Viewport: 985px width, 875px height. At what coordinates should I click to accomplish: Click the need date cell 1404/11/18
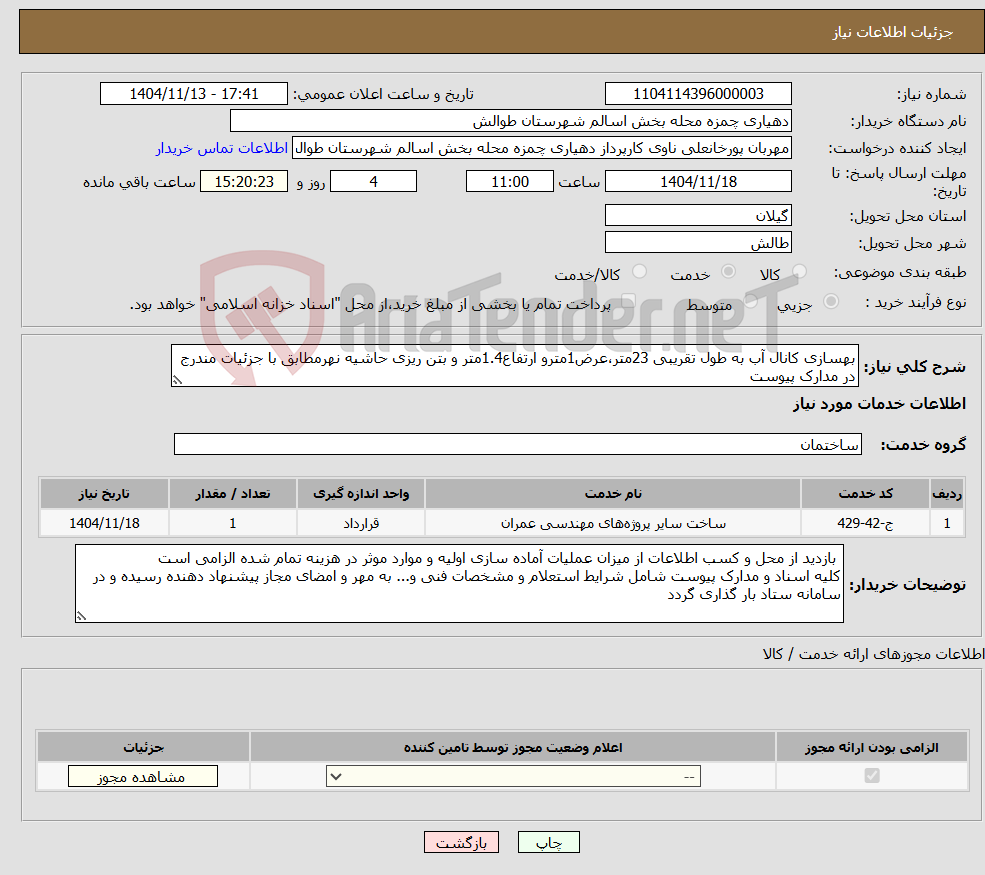(x=104, y=523)
